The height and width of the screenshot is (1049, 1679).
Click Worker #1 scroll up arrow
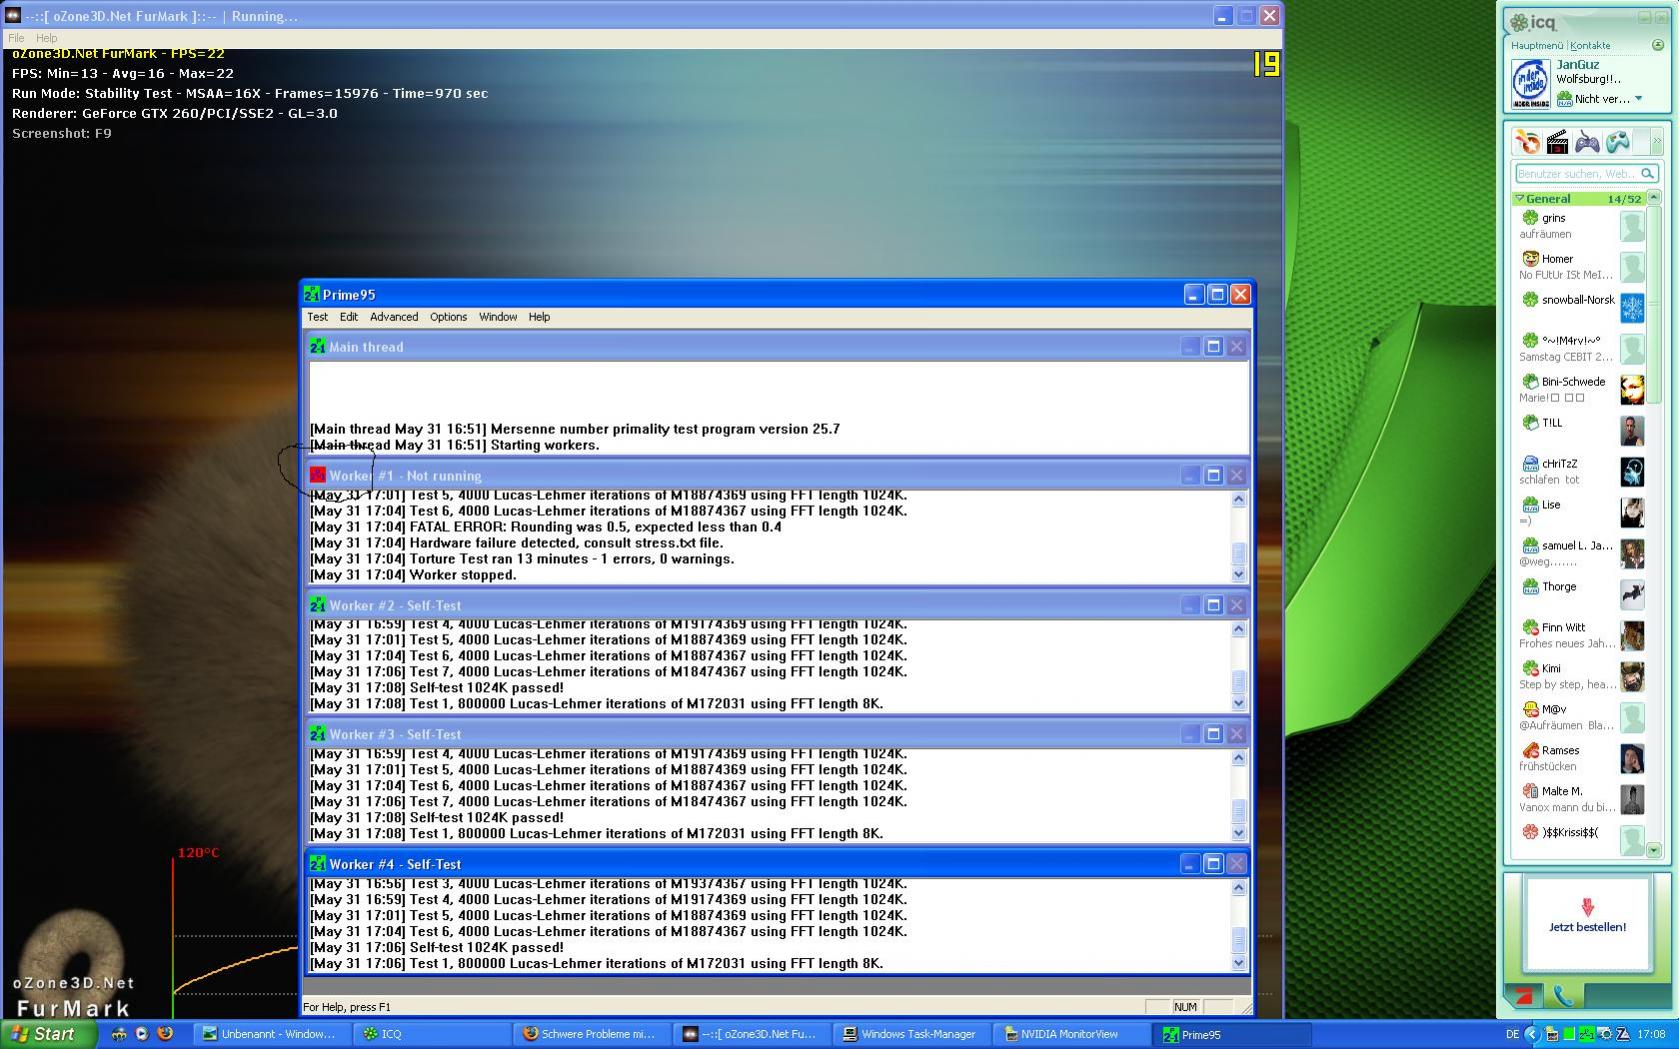click(x=1239, y=499)
